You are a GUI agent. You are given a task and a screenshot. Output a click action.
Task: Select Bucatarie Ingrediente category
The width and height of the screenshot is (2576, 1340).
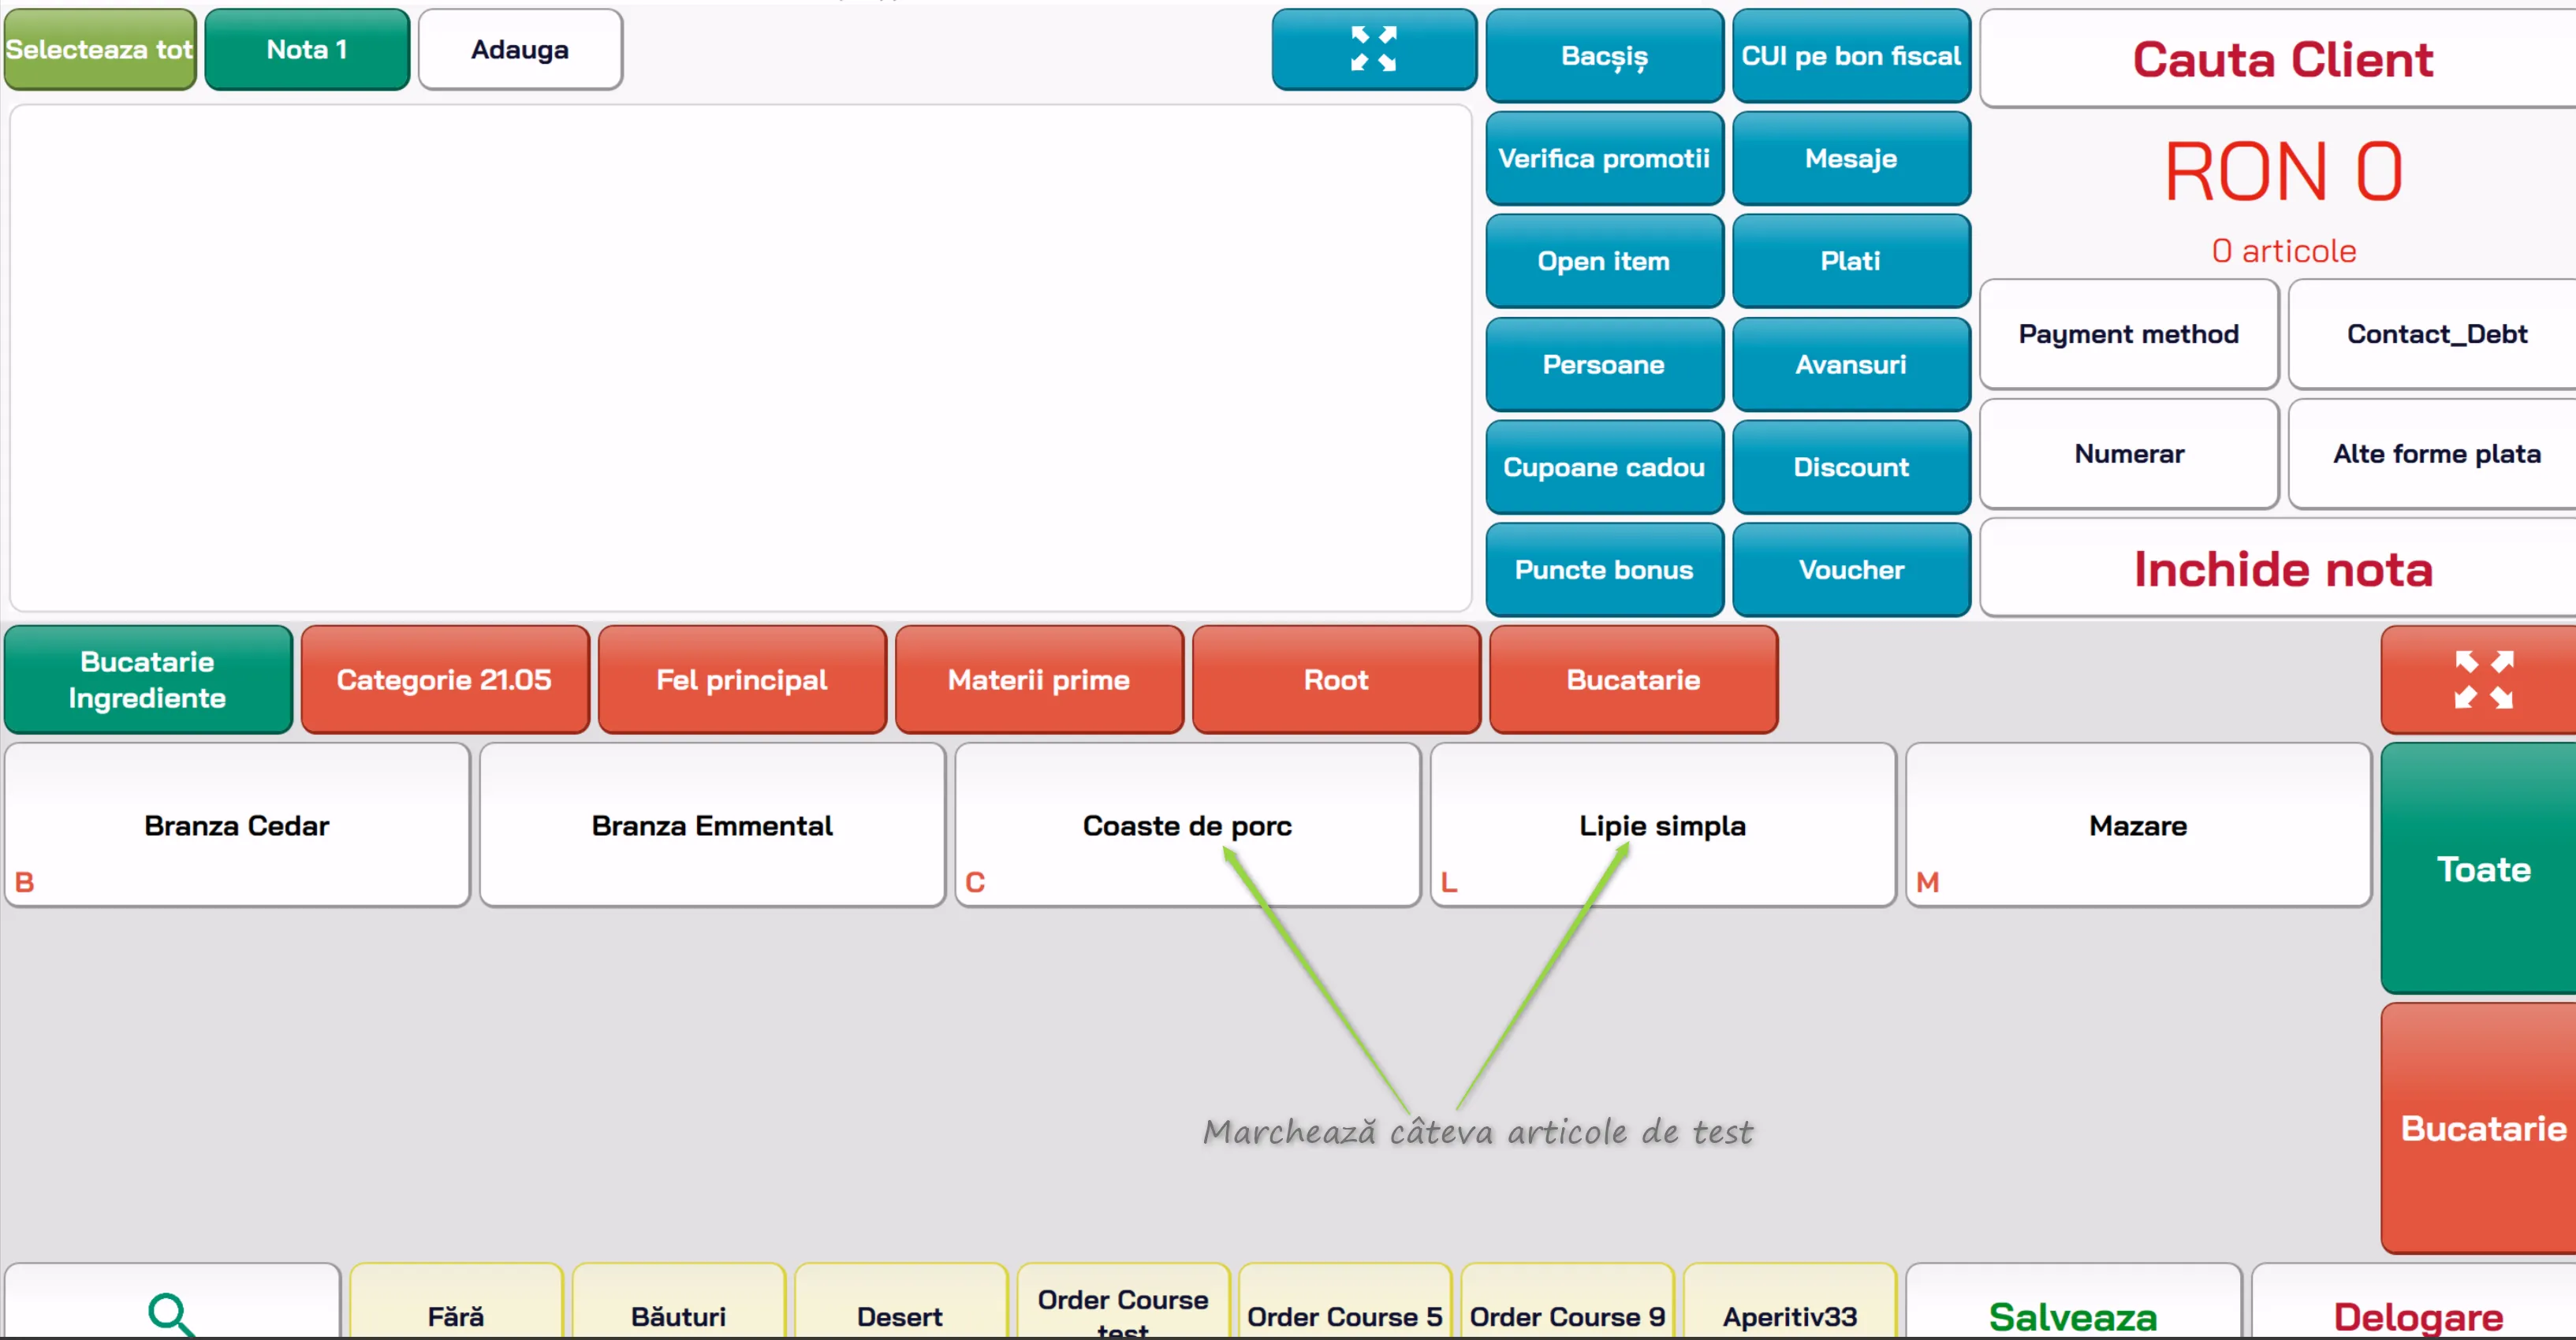click(148, 680)
